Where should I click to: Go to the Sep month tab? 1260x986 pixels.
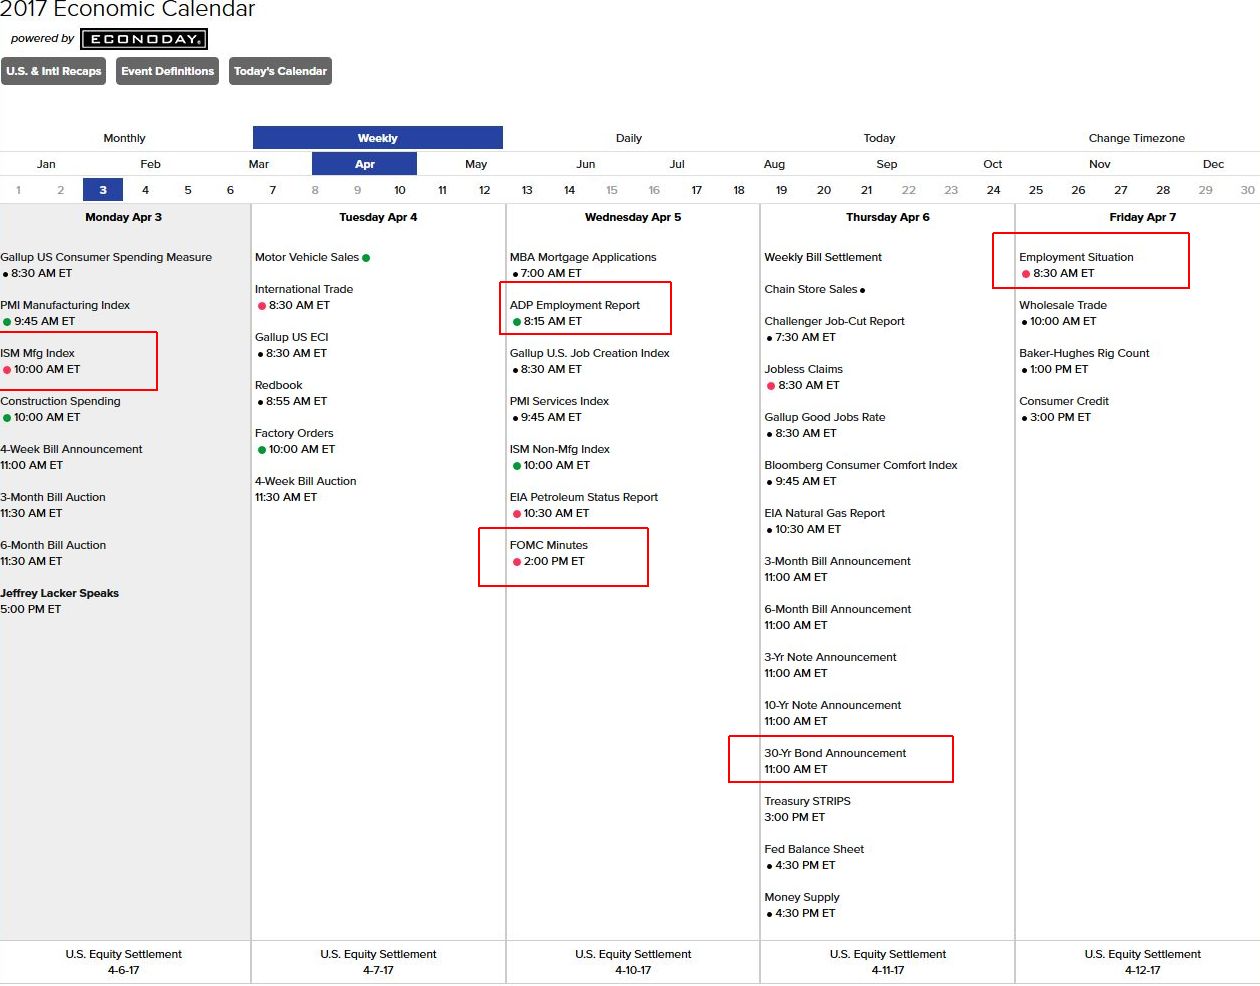point(887,164)
